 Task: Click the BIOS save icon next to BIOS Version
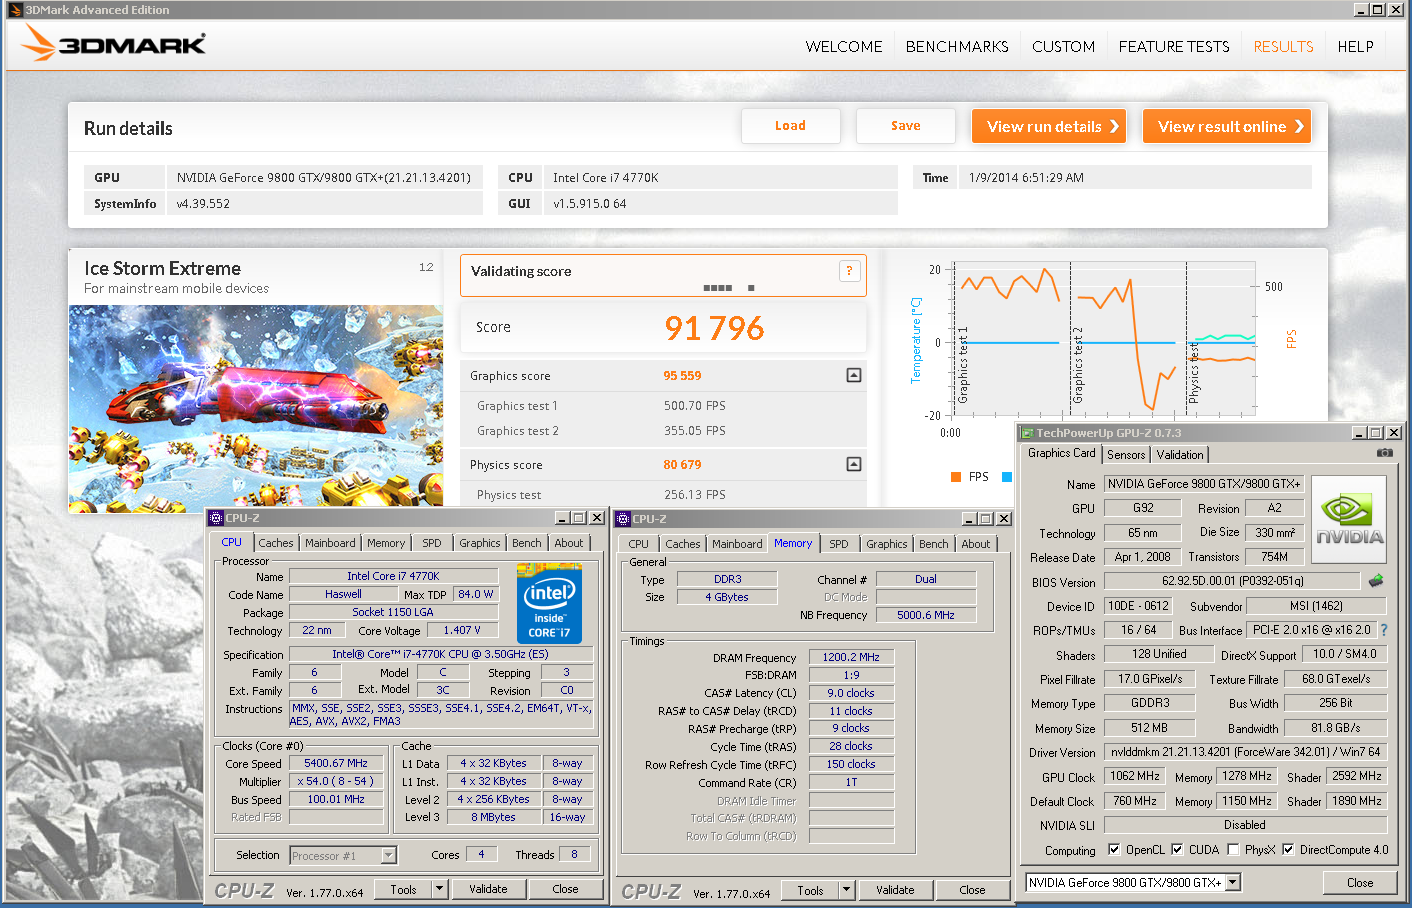point(1377,580)
